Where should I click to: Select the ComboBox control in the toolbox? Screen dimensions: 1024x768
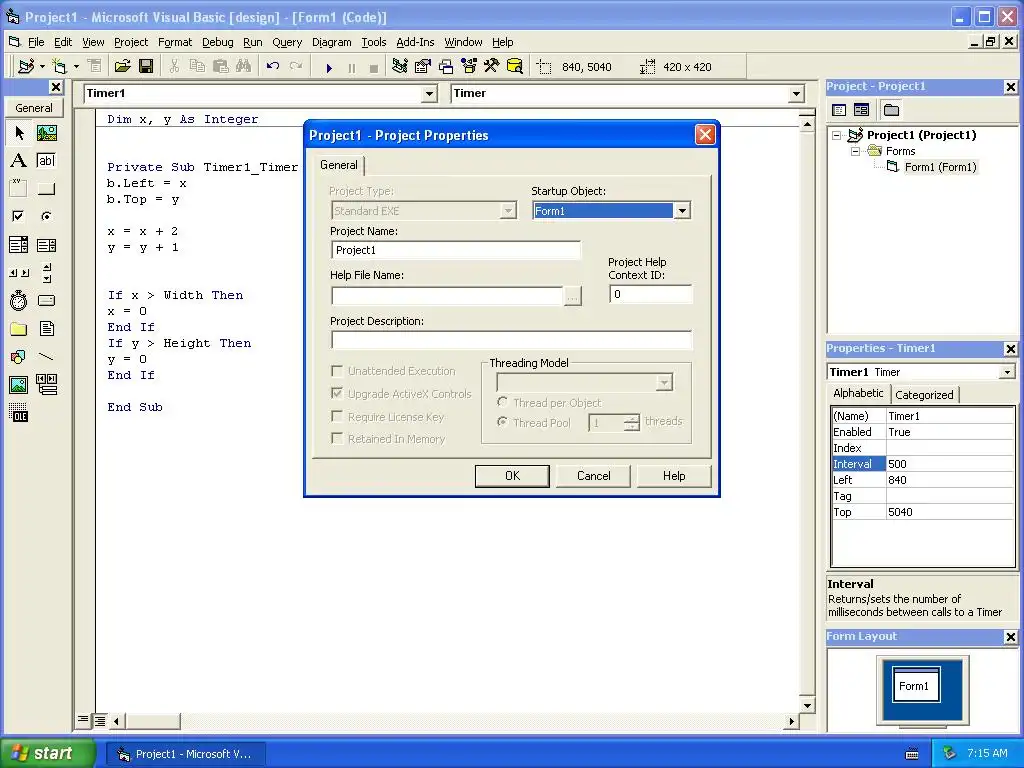(x=19, y=245)
